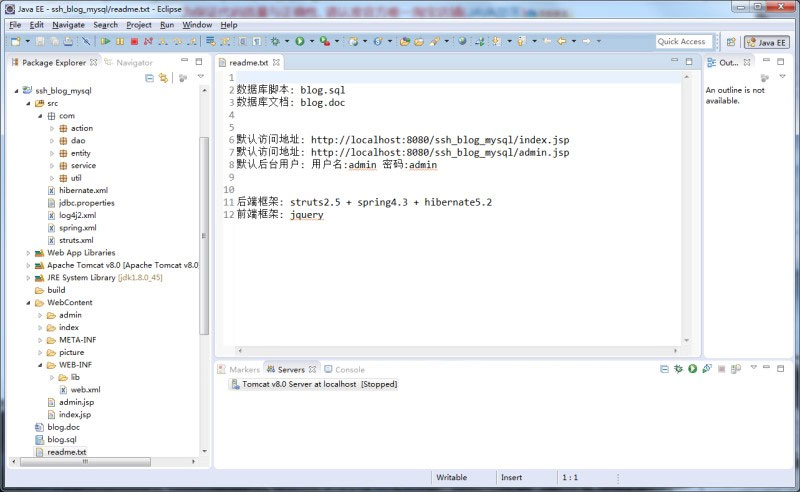Select the Java EE perspective button

point(766,42)
